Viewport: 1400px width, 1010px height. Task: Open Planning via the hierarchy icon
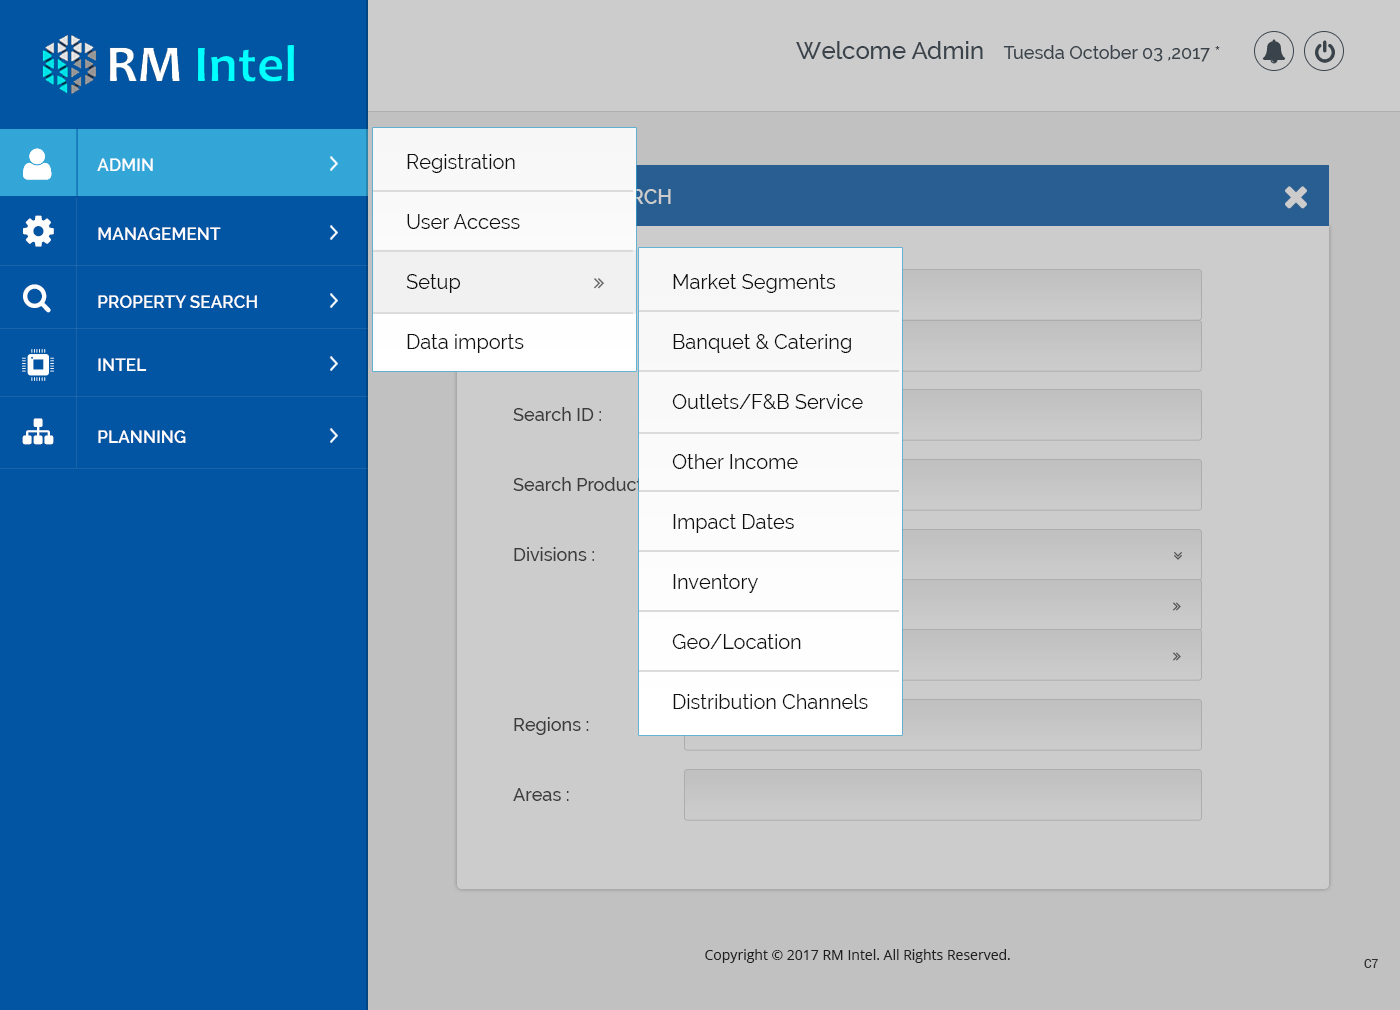pos(38,432)
